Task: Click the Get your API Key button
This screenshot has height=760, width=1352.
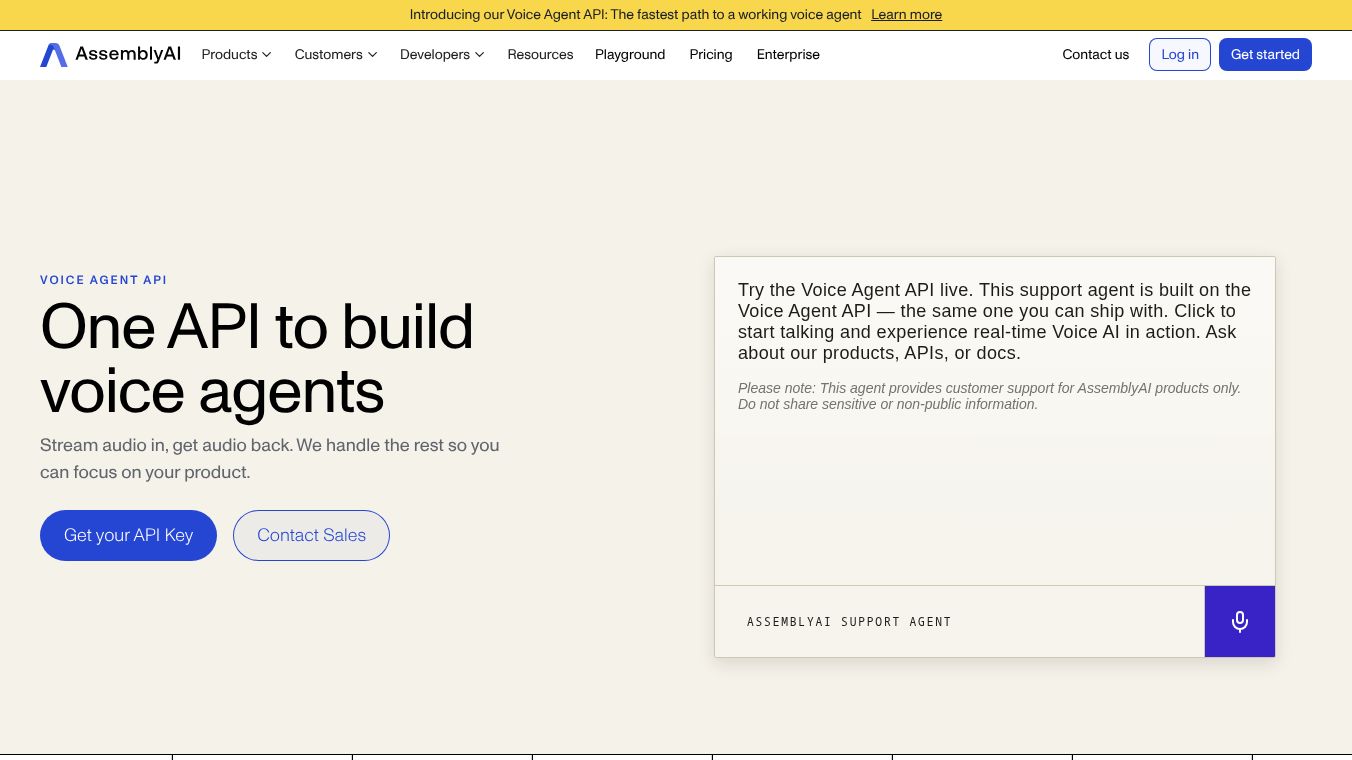Action: pos(128,535)
